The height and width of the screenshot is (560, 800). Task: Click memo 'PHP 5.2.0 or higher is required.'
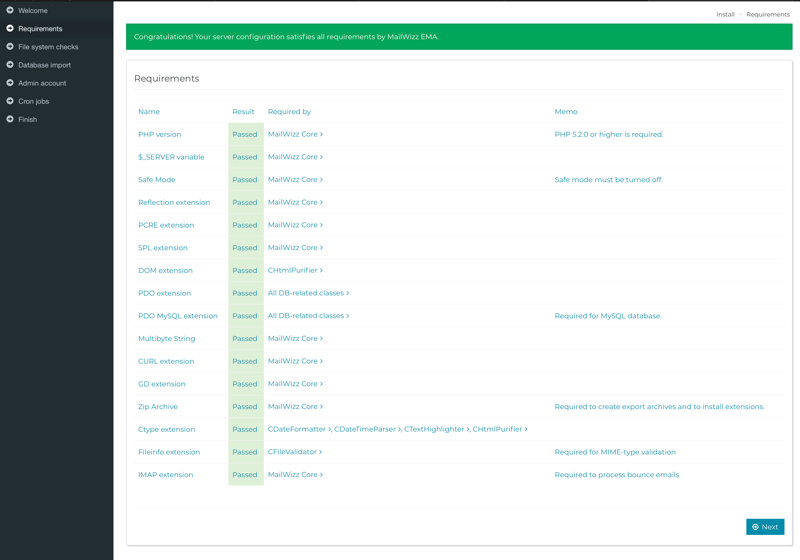(x=609, y=134)
